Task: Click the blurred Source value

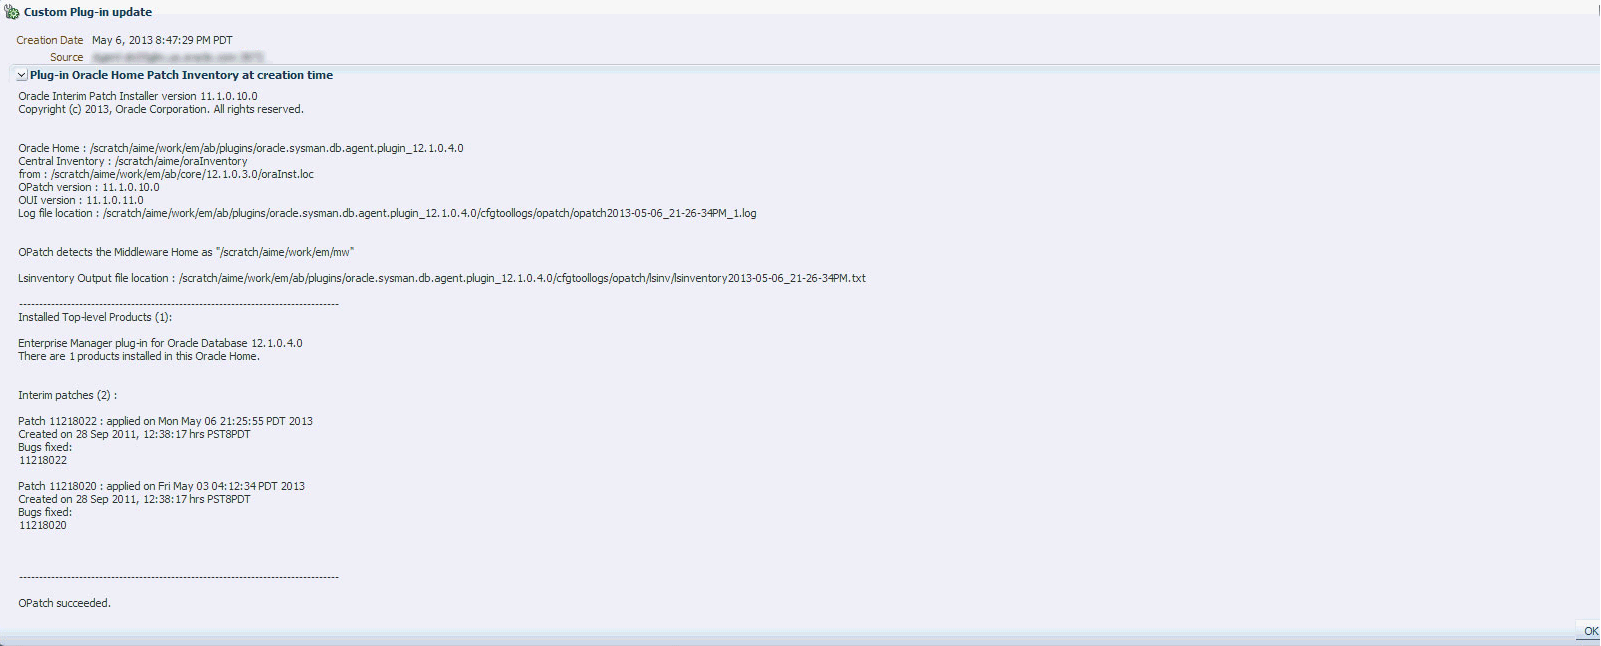Action: click(x=178, y=58)
